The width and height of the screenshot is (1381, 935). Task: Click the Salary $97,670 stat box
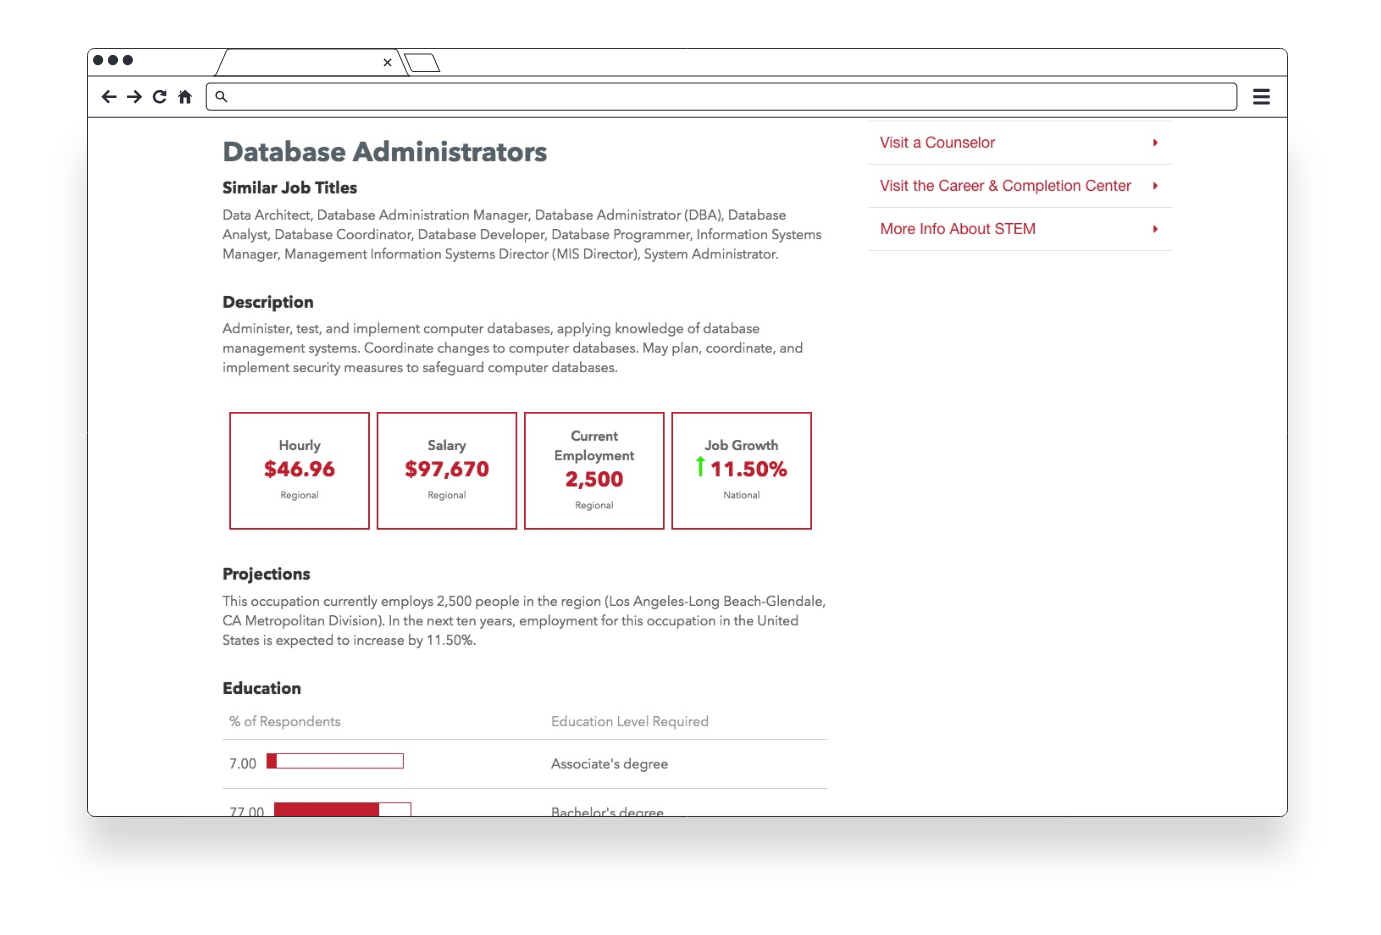click(447, 470)
